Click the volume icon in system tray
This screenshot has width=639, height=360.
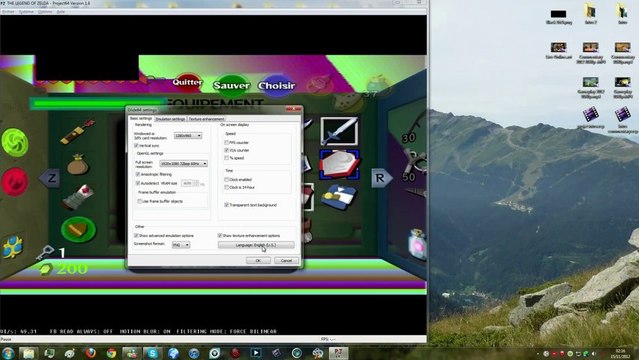[594, 353]
